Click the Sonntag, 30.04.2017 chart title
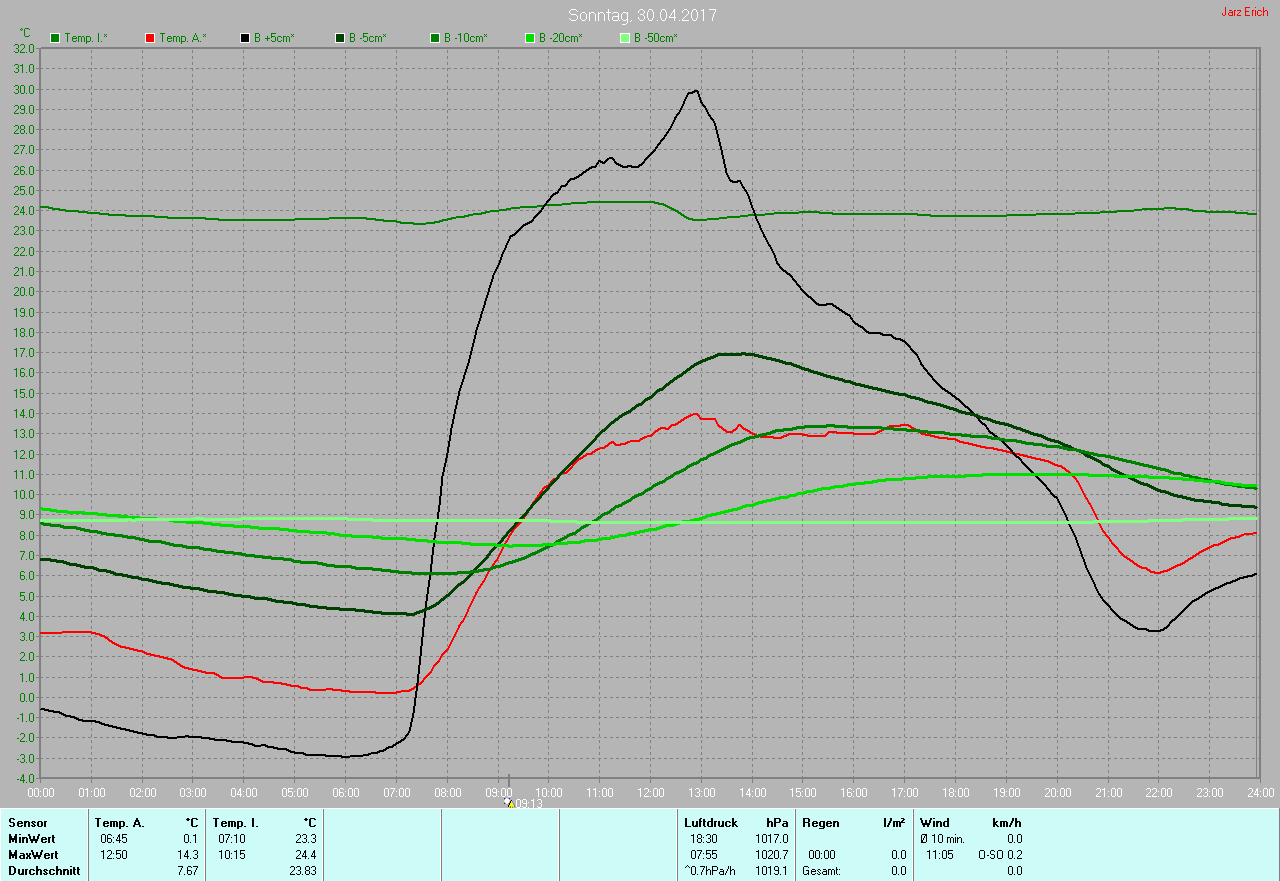This screenshot has width=1280, height=881. [x=642, y=15]
